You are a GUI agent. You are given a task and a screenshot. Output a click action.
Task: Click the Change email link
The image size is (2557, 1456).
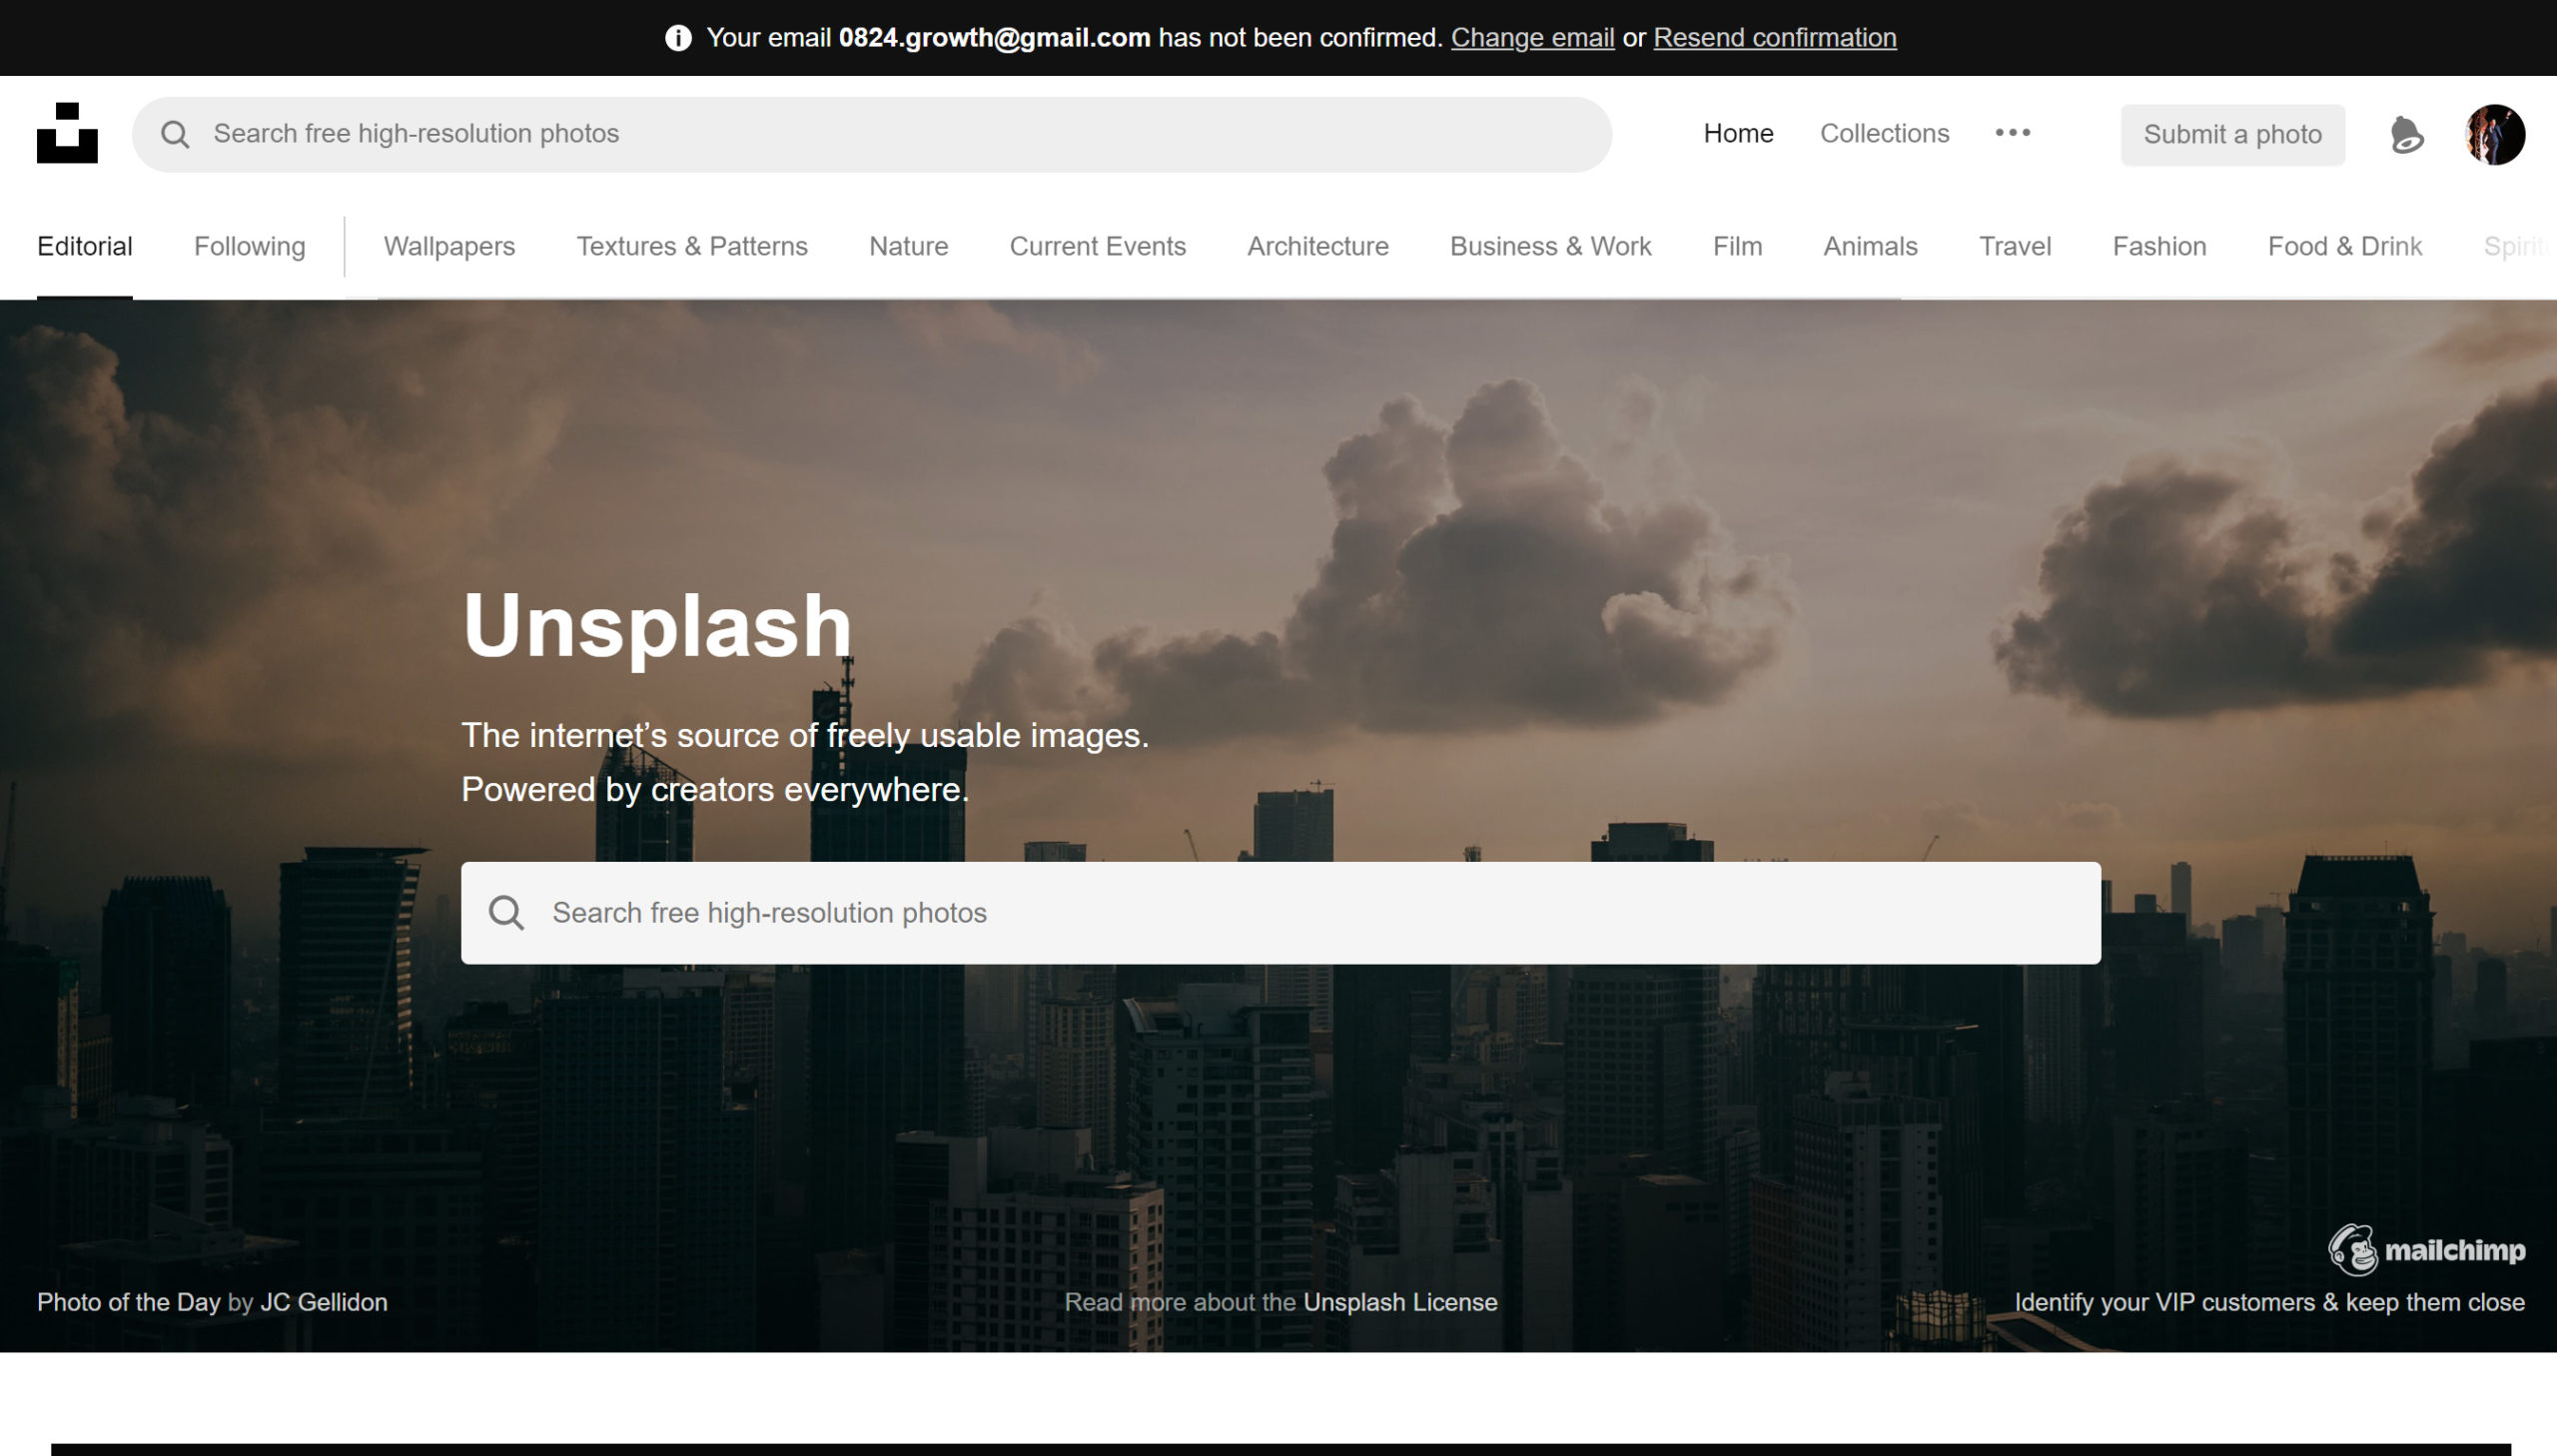tap(1532, 38)
